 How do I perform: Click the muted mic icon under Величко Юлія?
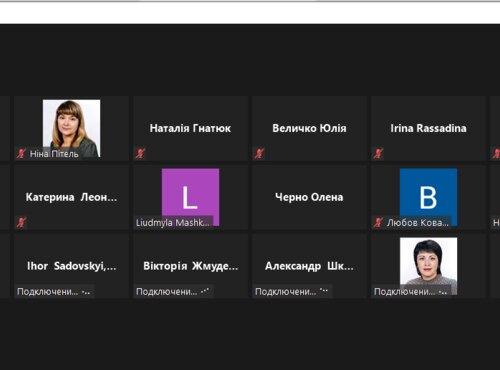click(259, 153)
